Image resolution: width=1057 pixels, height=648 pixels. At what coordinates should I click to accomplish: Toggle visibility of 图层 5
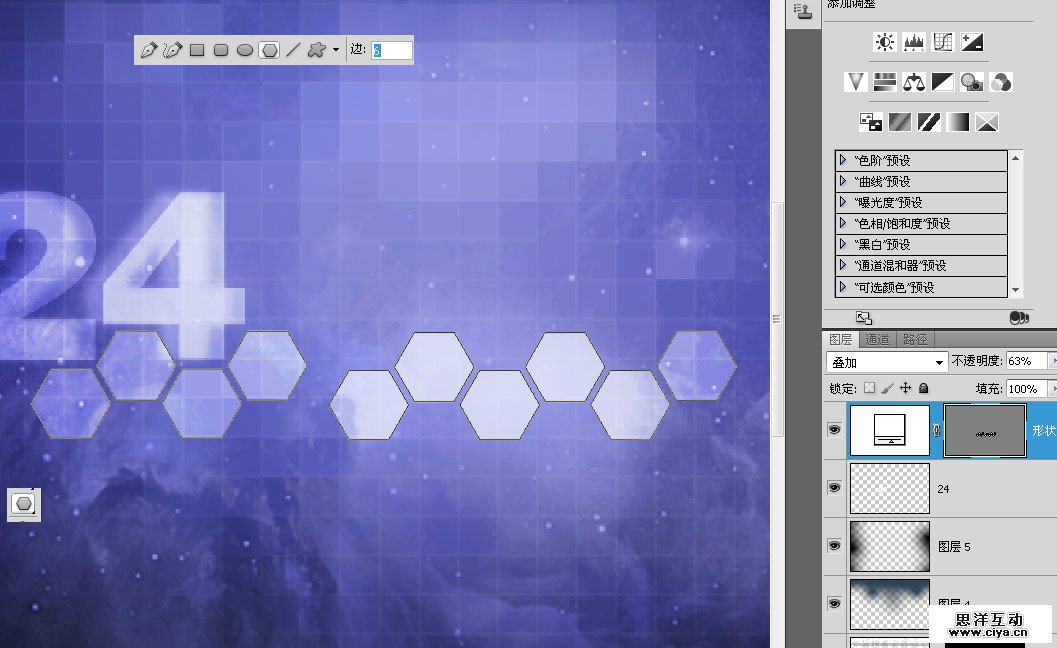(x=834, y=545)
